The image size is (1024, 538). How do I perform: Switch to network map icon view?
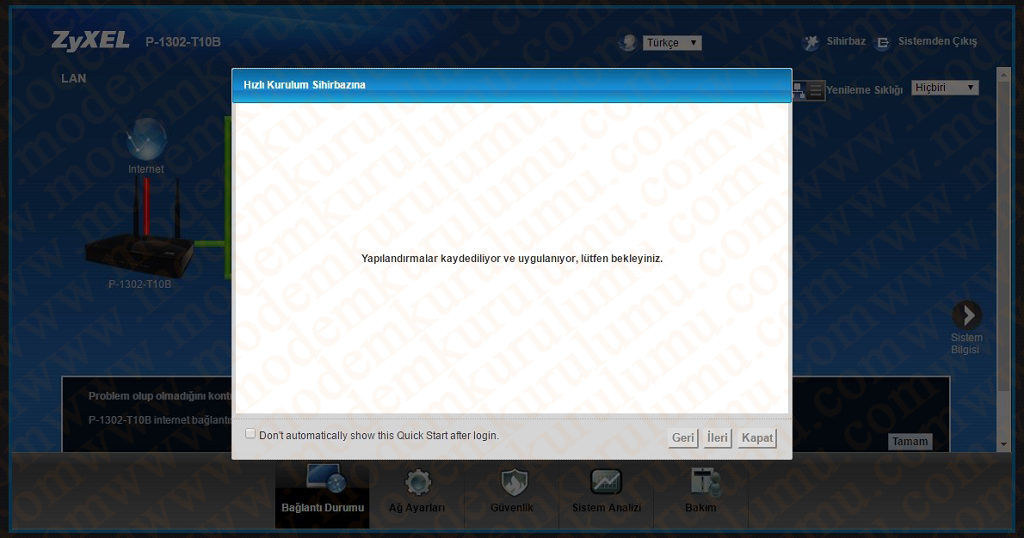point(799,90)
